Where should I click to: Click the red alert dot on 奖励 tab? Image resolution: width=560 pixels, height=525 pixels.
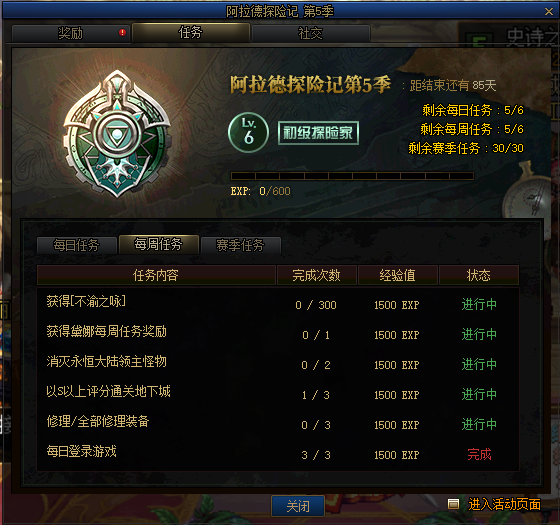pyautogui.click(x=122, y=32)
